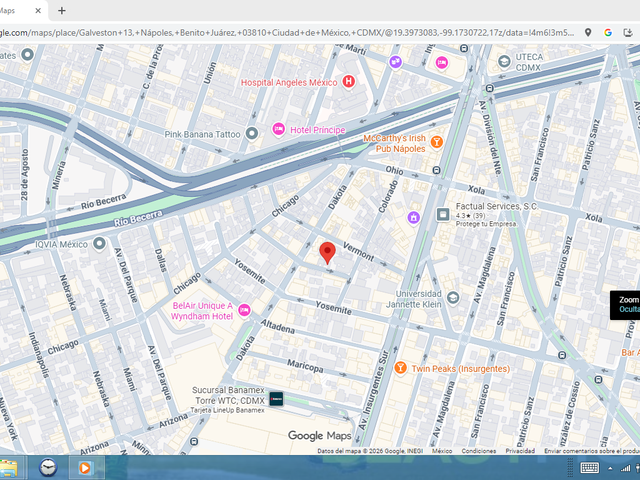Viewport: 640px width, 480px height.
Task: Open a new browser tab
Action: [x=62, y=11]
